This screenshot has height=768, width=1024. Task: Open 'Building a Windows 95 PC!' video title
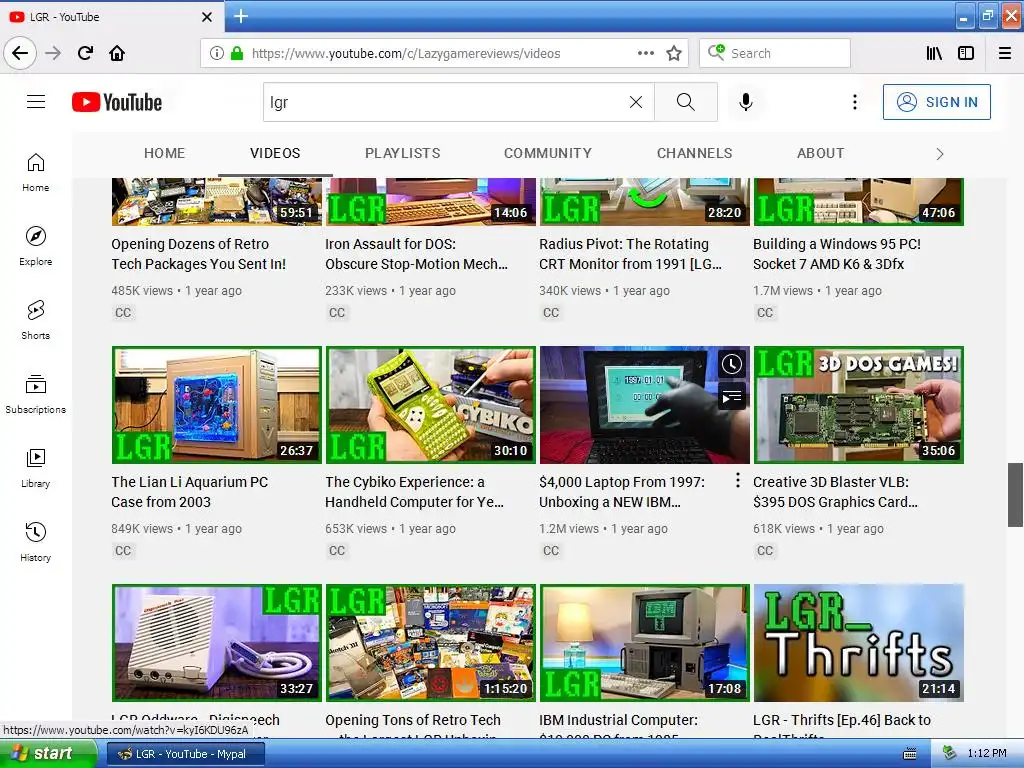pyautogui.click(x=837, y=254)
